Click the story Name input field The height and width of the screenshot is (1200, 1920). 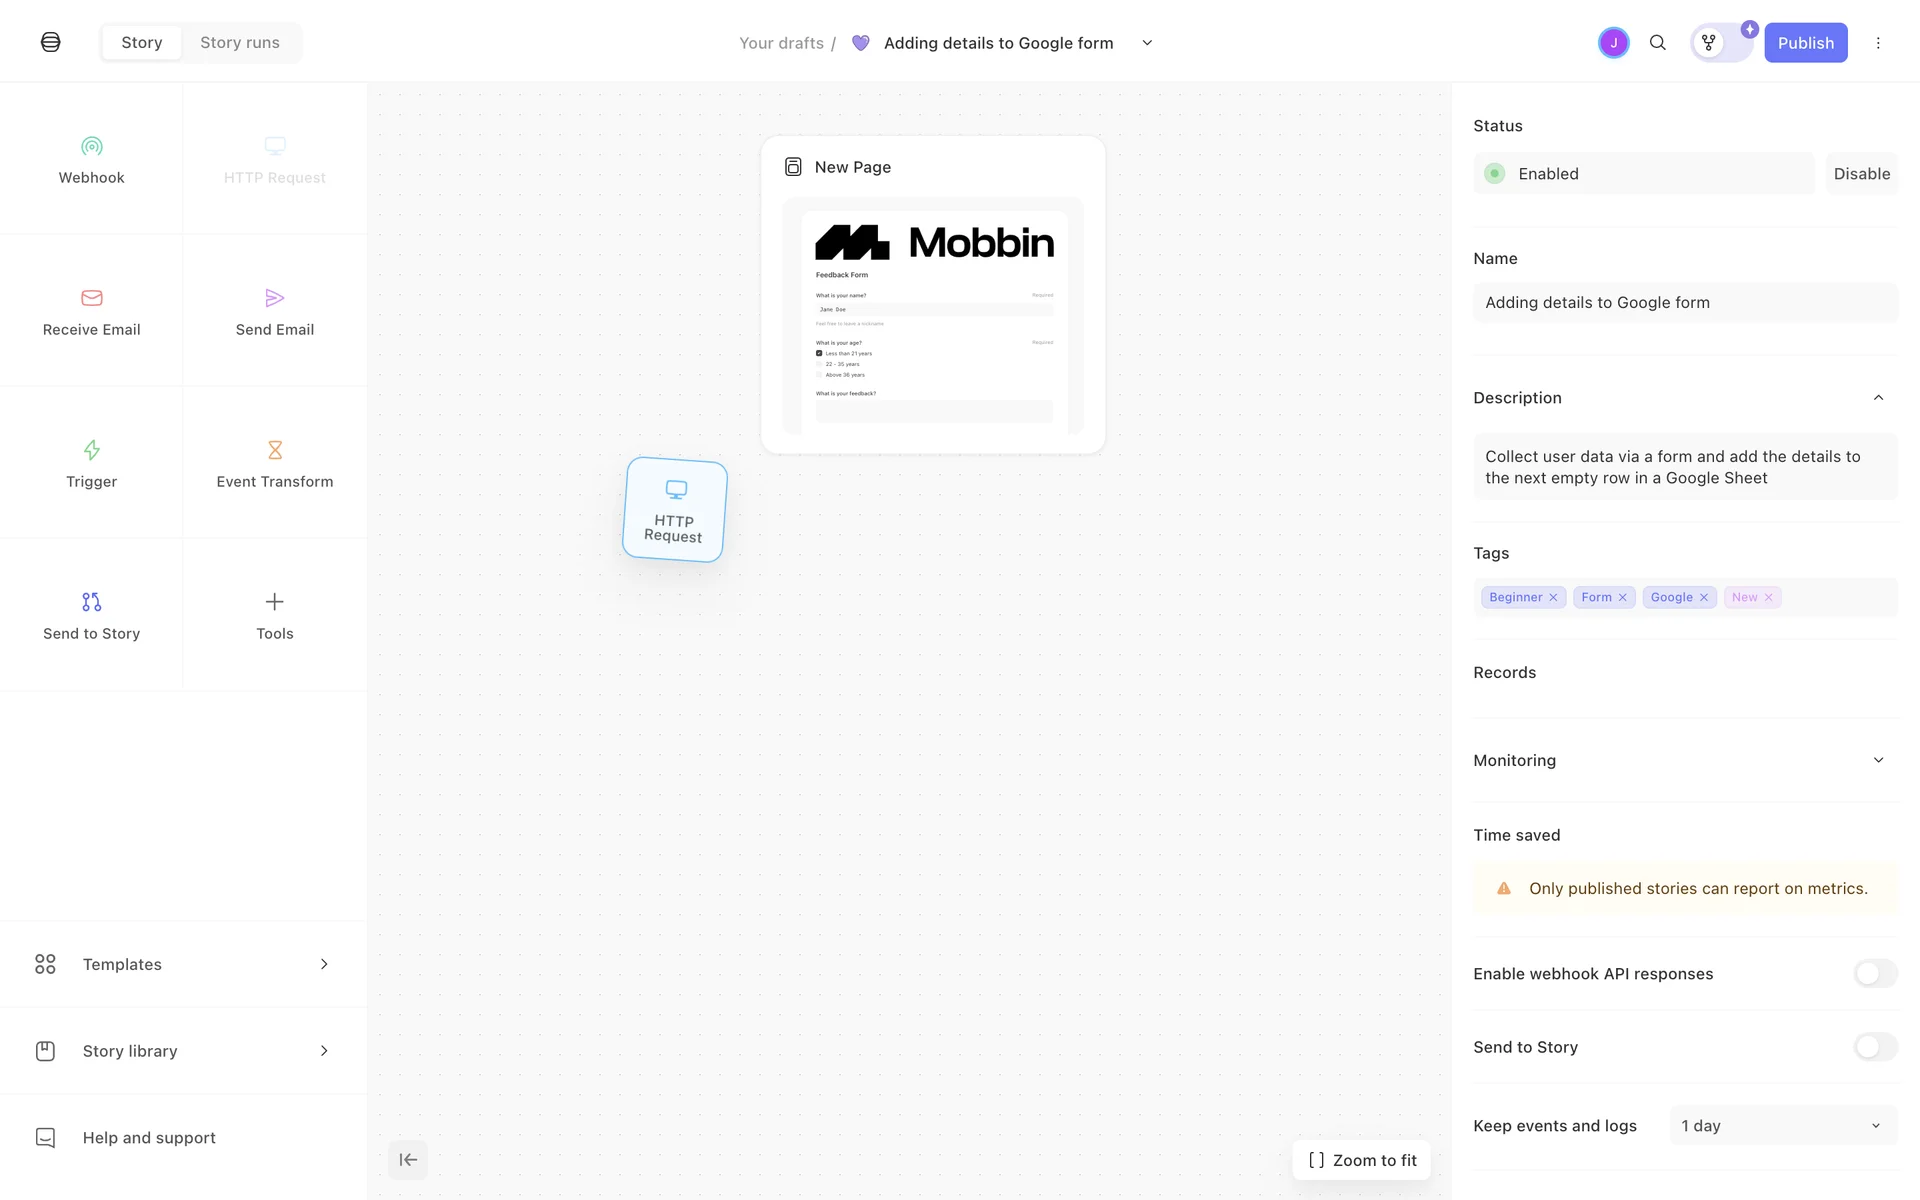click(x=1684, y=303)
